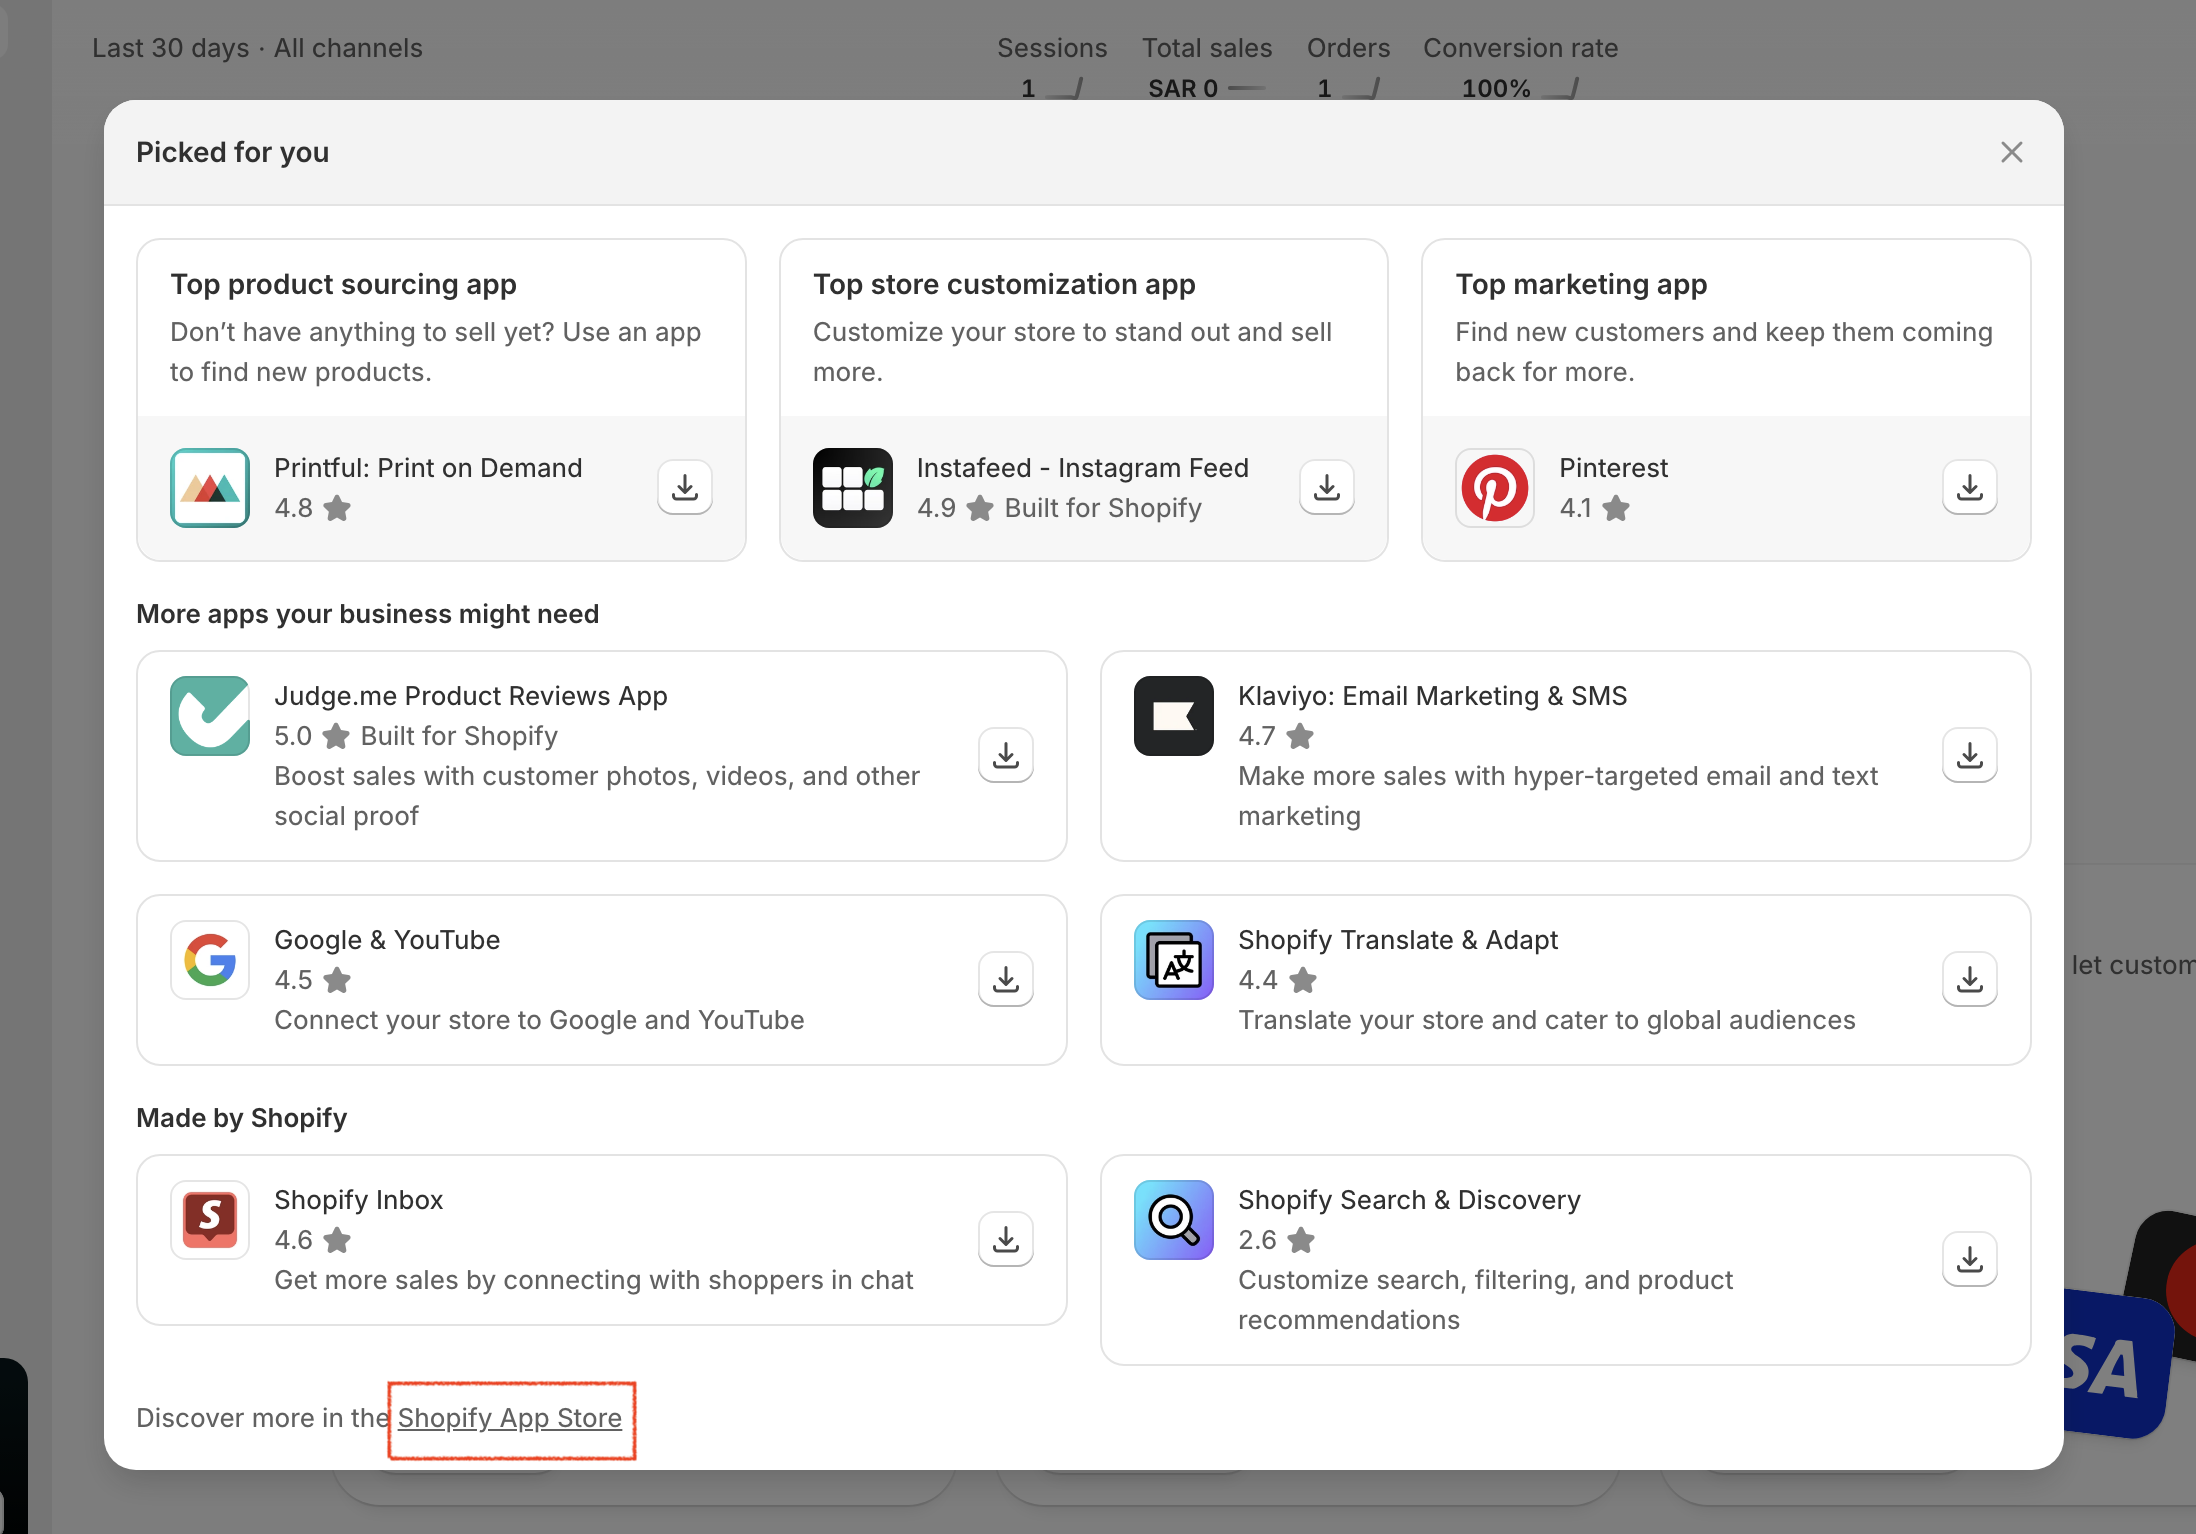Close the Picked for you dialog
The height and width of the screenshot is (1534, 2196).
coord(2012,152)
